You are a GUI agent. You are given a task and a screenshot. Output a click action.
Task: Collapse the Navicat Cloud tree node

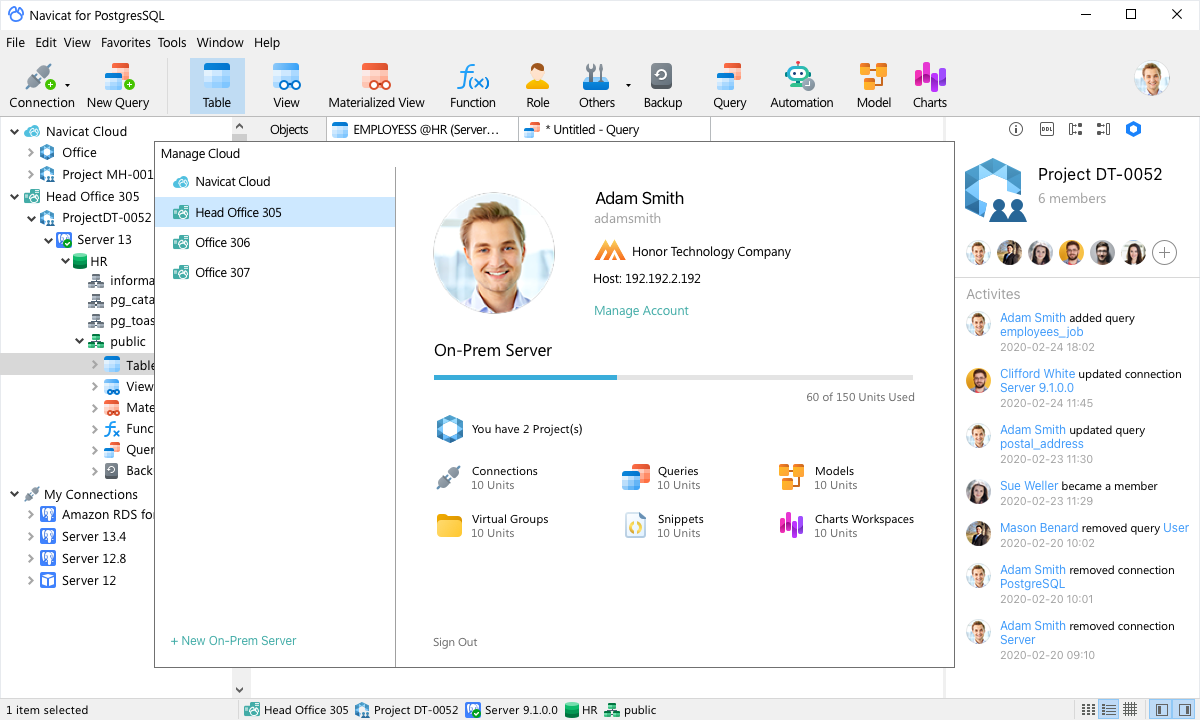(14, 131)
